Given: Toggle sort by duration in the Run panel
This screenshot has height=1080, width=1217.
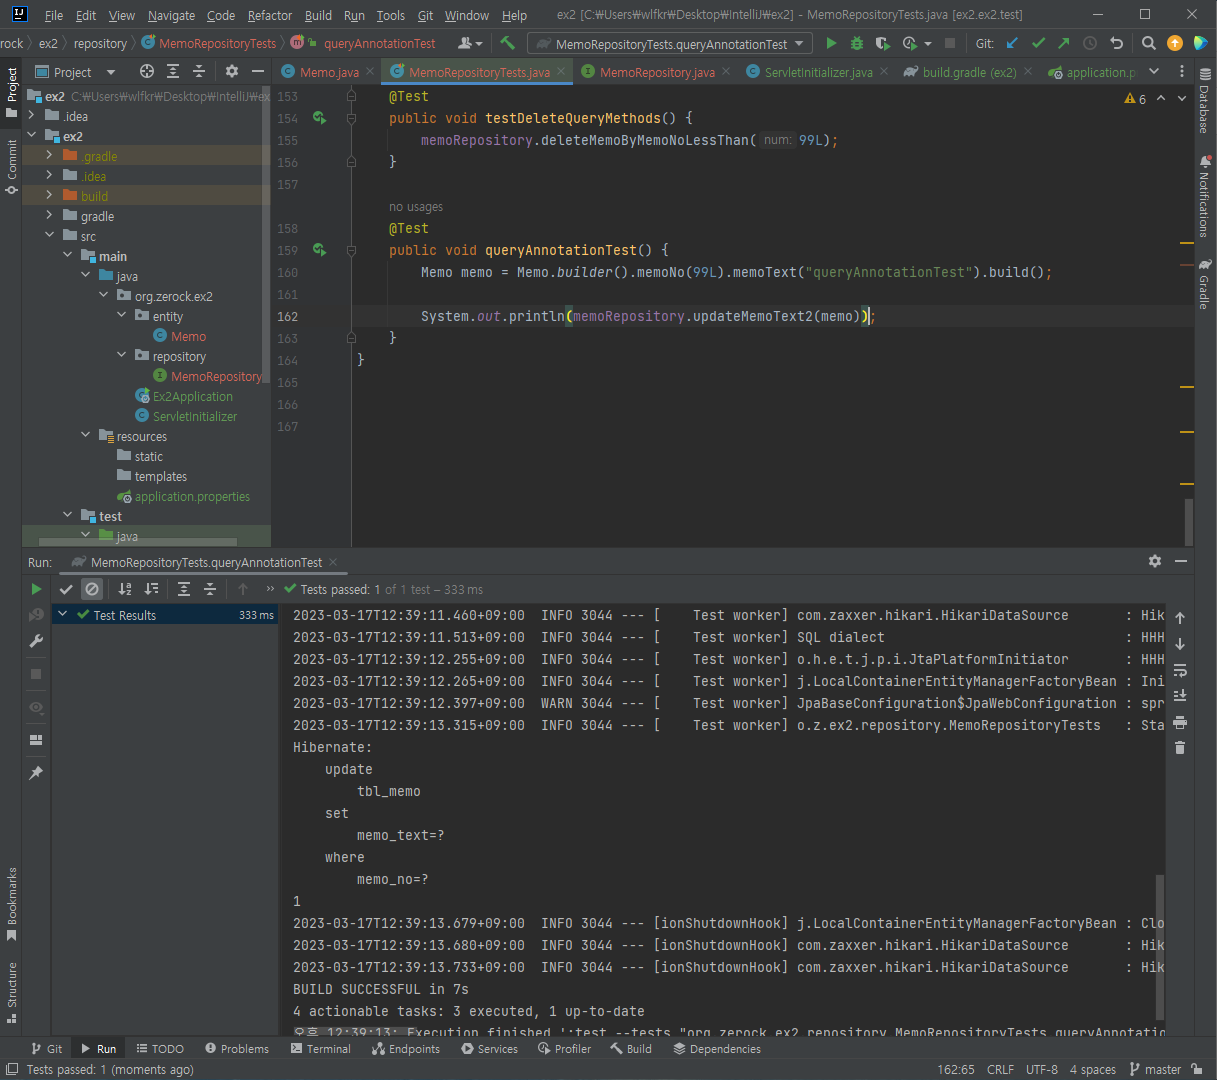Looking at the screenshot, I should coord(151,589).
